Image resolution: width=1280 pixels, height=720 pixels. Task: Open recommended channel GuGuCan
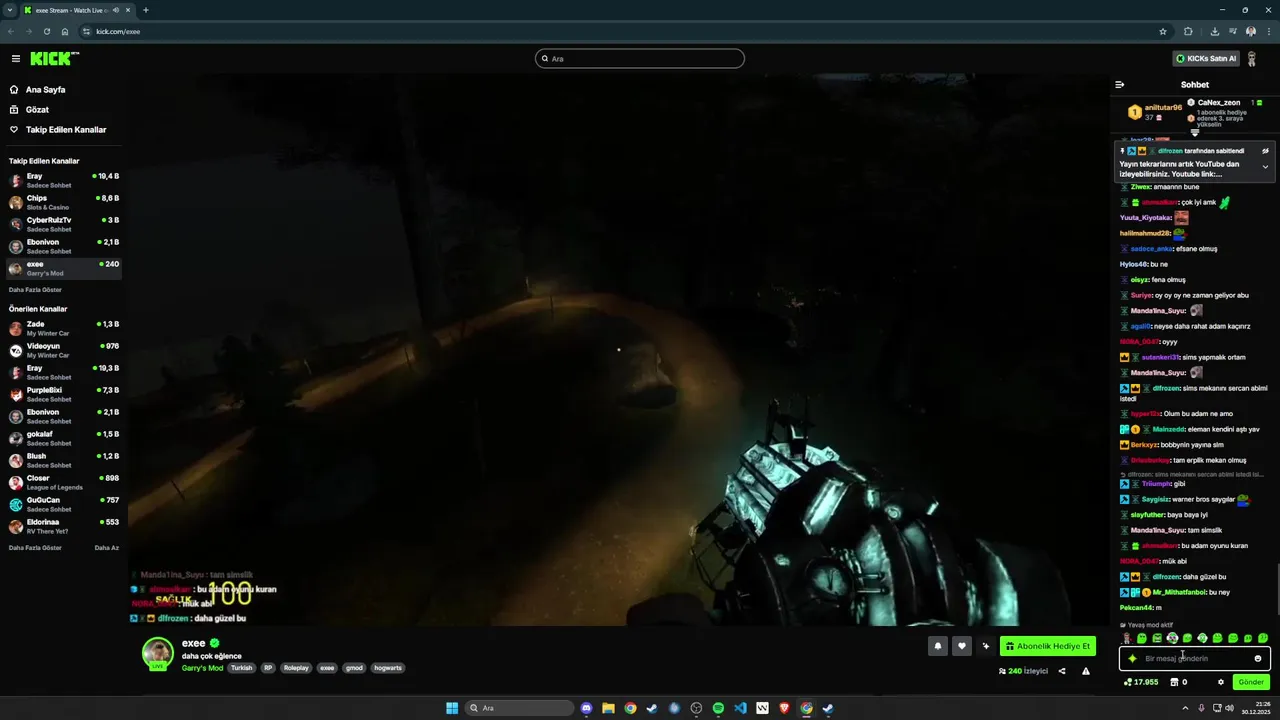click(64, 504)
